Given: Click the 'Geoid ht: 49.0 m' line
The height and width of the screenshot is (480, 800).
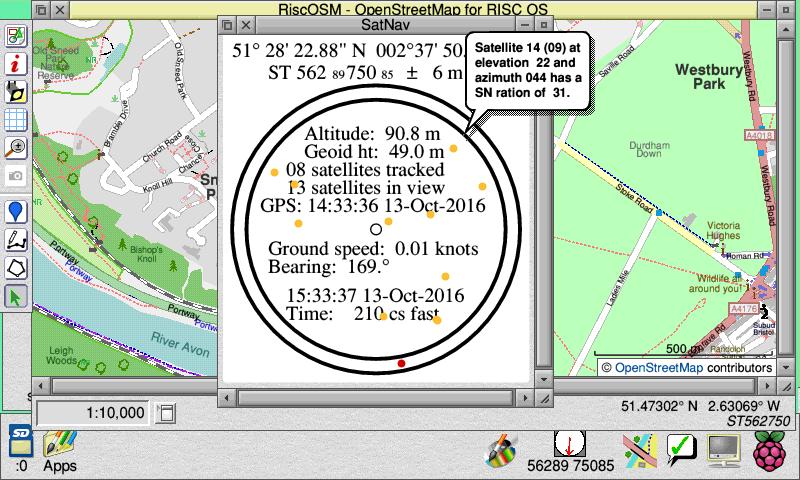Looking at the screenshot, I should (x=374, y=151).
